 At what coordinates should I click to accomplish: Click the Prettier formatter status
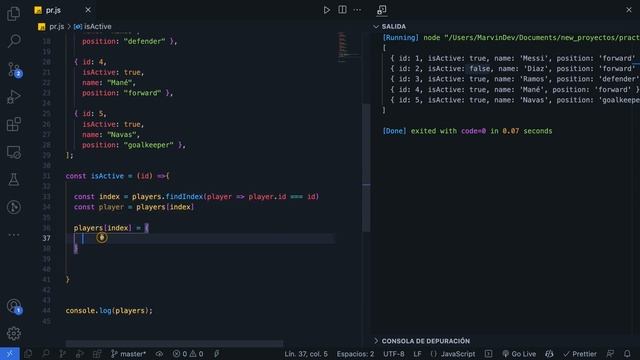(x=580, y=354)
